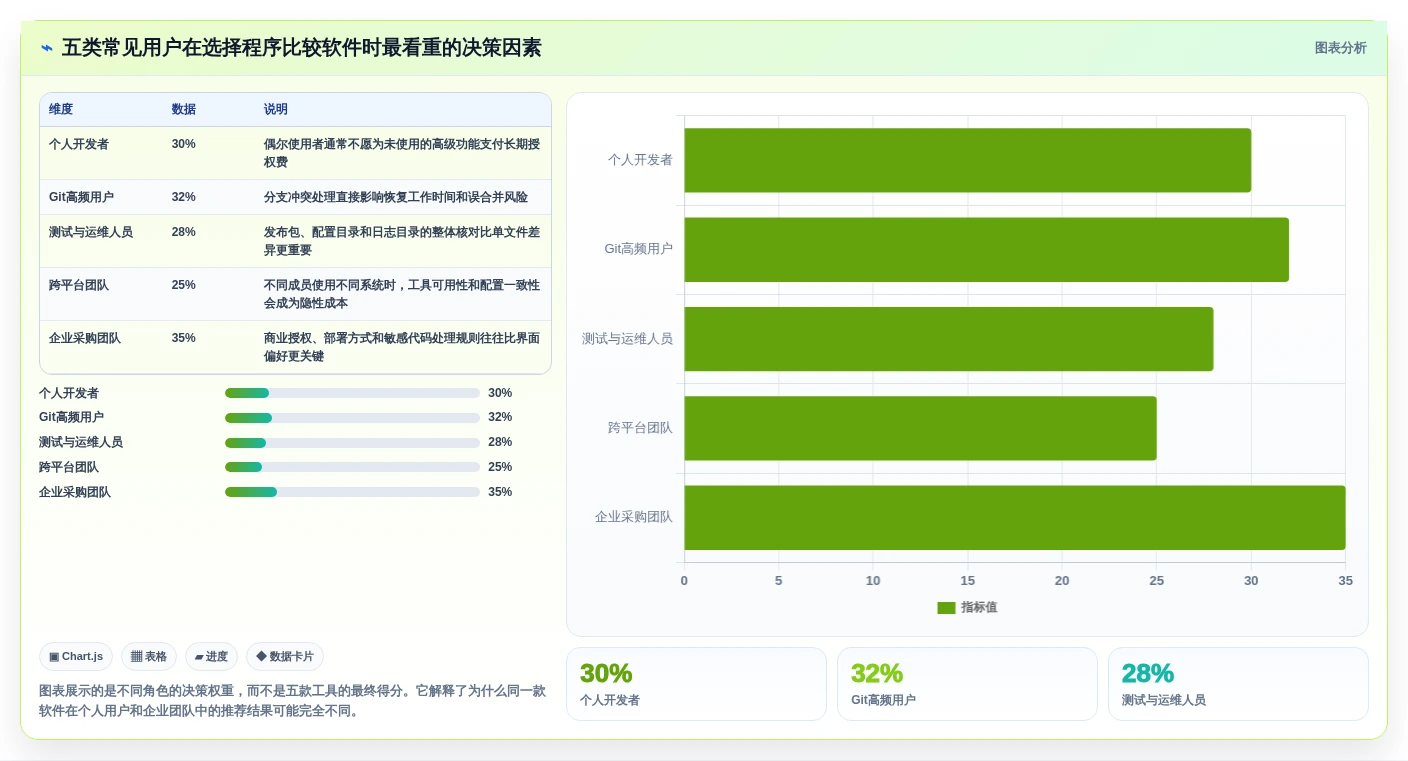Image resolution: width=1408 pixels, height=761 pixels.
Task: Click the 企业采购团队 y-axis label in chart
Action: pos(634,517)
